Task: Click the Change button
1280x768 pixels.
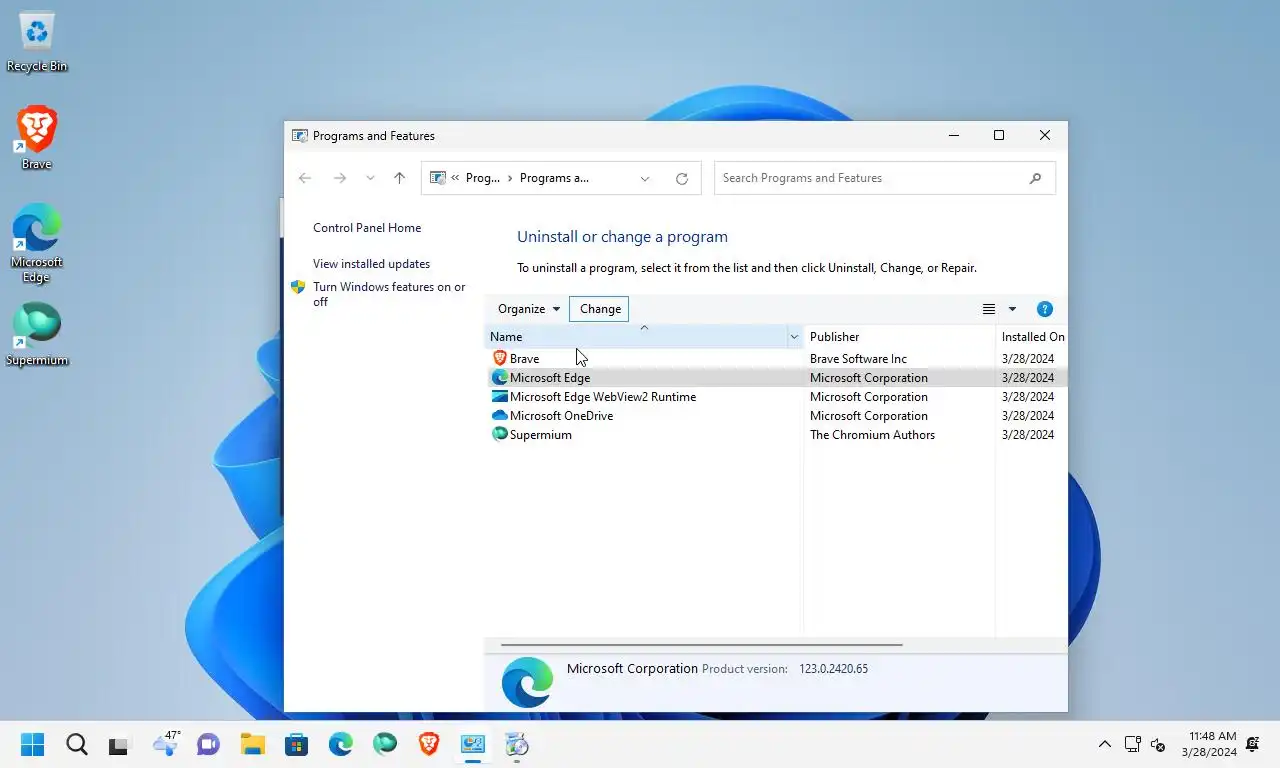Action: (599, 309)
